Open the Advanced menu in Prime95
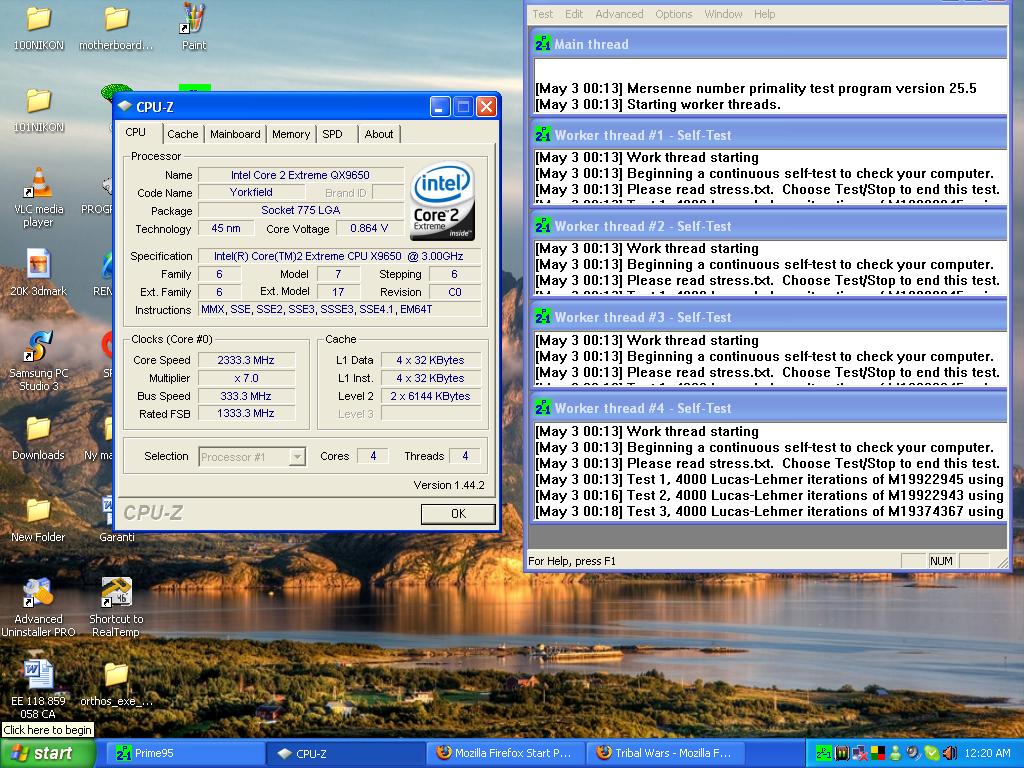 coord(619,14)
